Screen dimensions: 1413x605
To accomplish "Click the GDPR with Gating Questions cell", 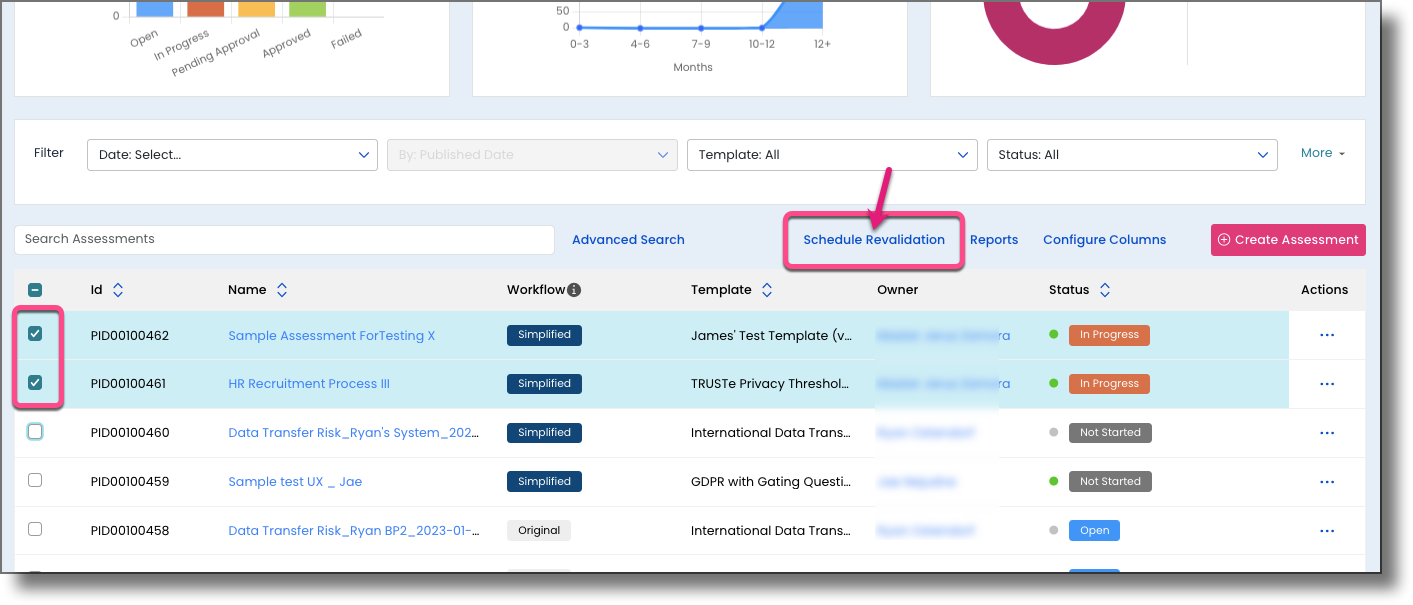I will (771, 482).
